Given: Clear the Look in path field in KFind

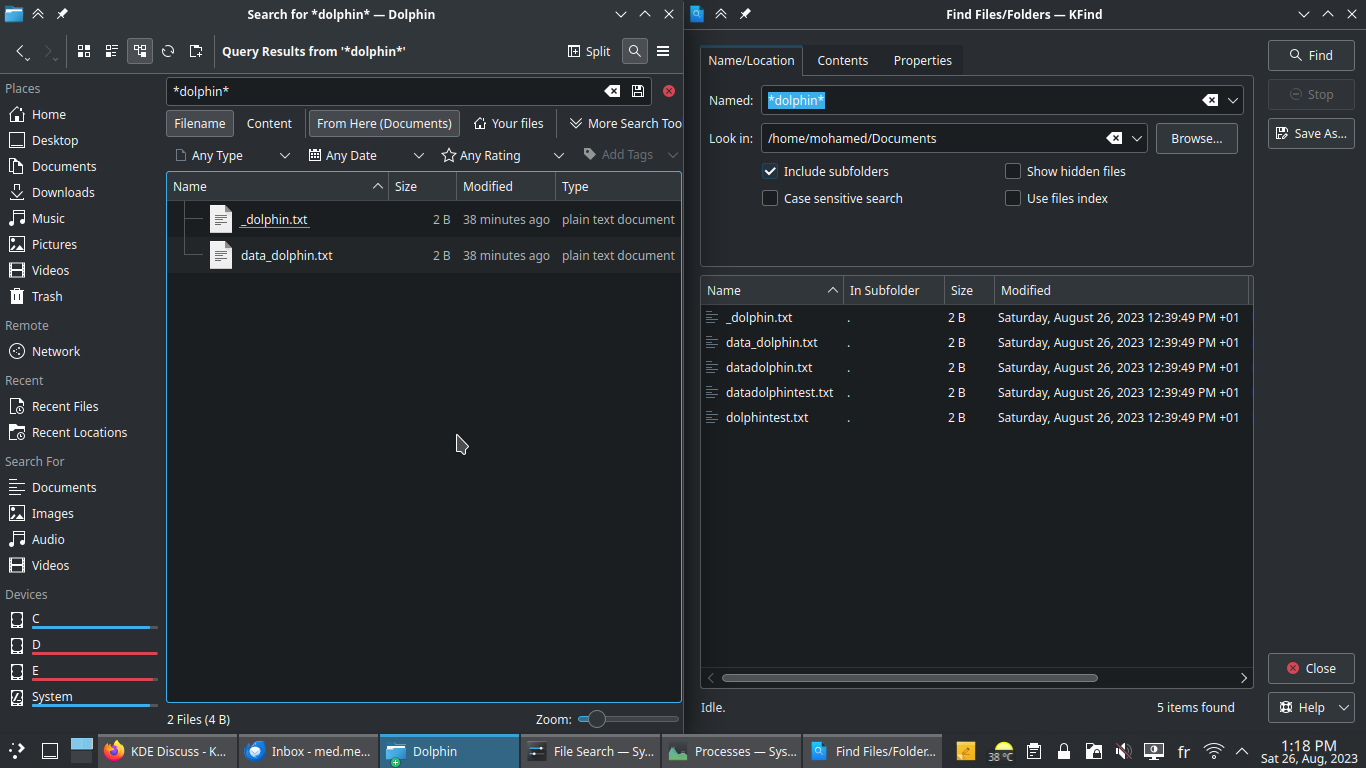Looking at the screenshot, I should tap(1114, 138).
